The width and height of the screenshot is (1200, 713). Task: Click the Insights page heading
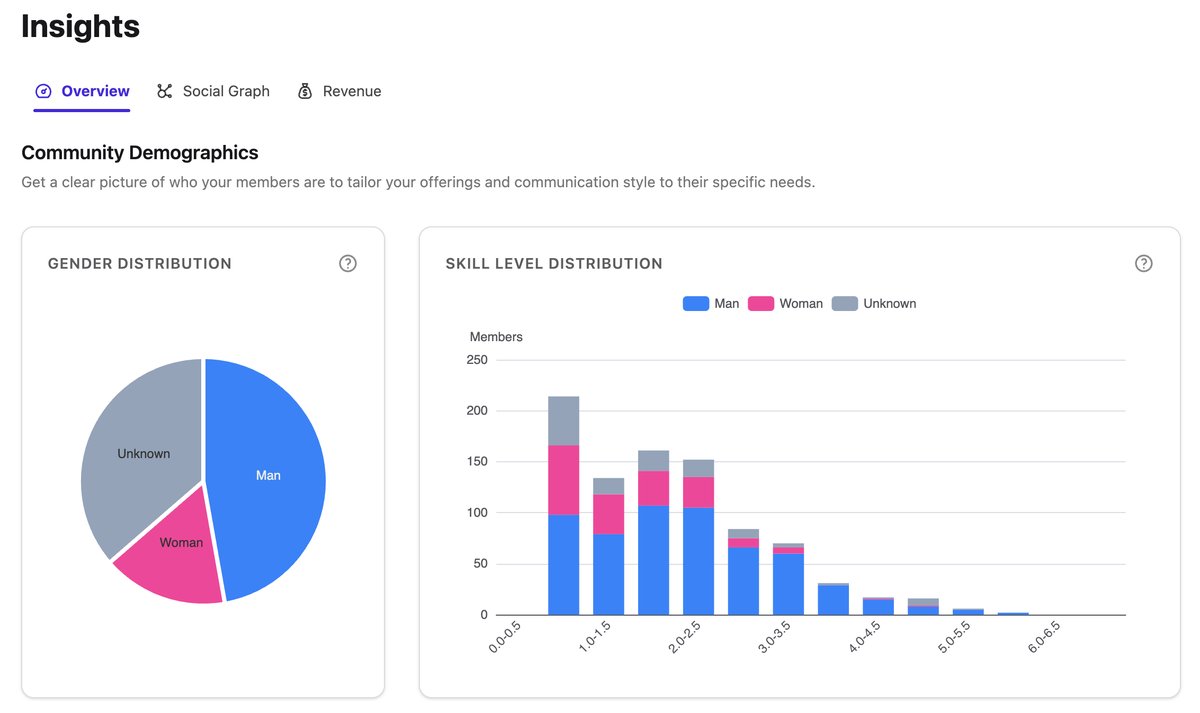point(80,27)
